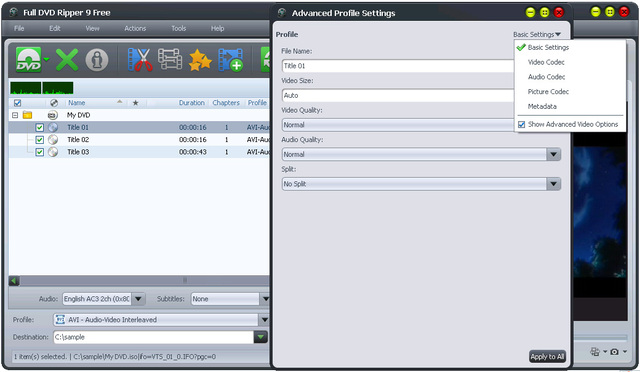This screenshot has height=372, width=640.
Task: Click the horizontal scrollbar of file list
Action: coord(144,281)
